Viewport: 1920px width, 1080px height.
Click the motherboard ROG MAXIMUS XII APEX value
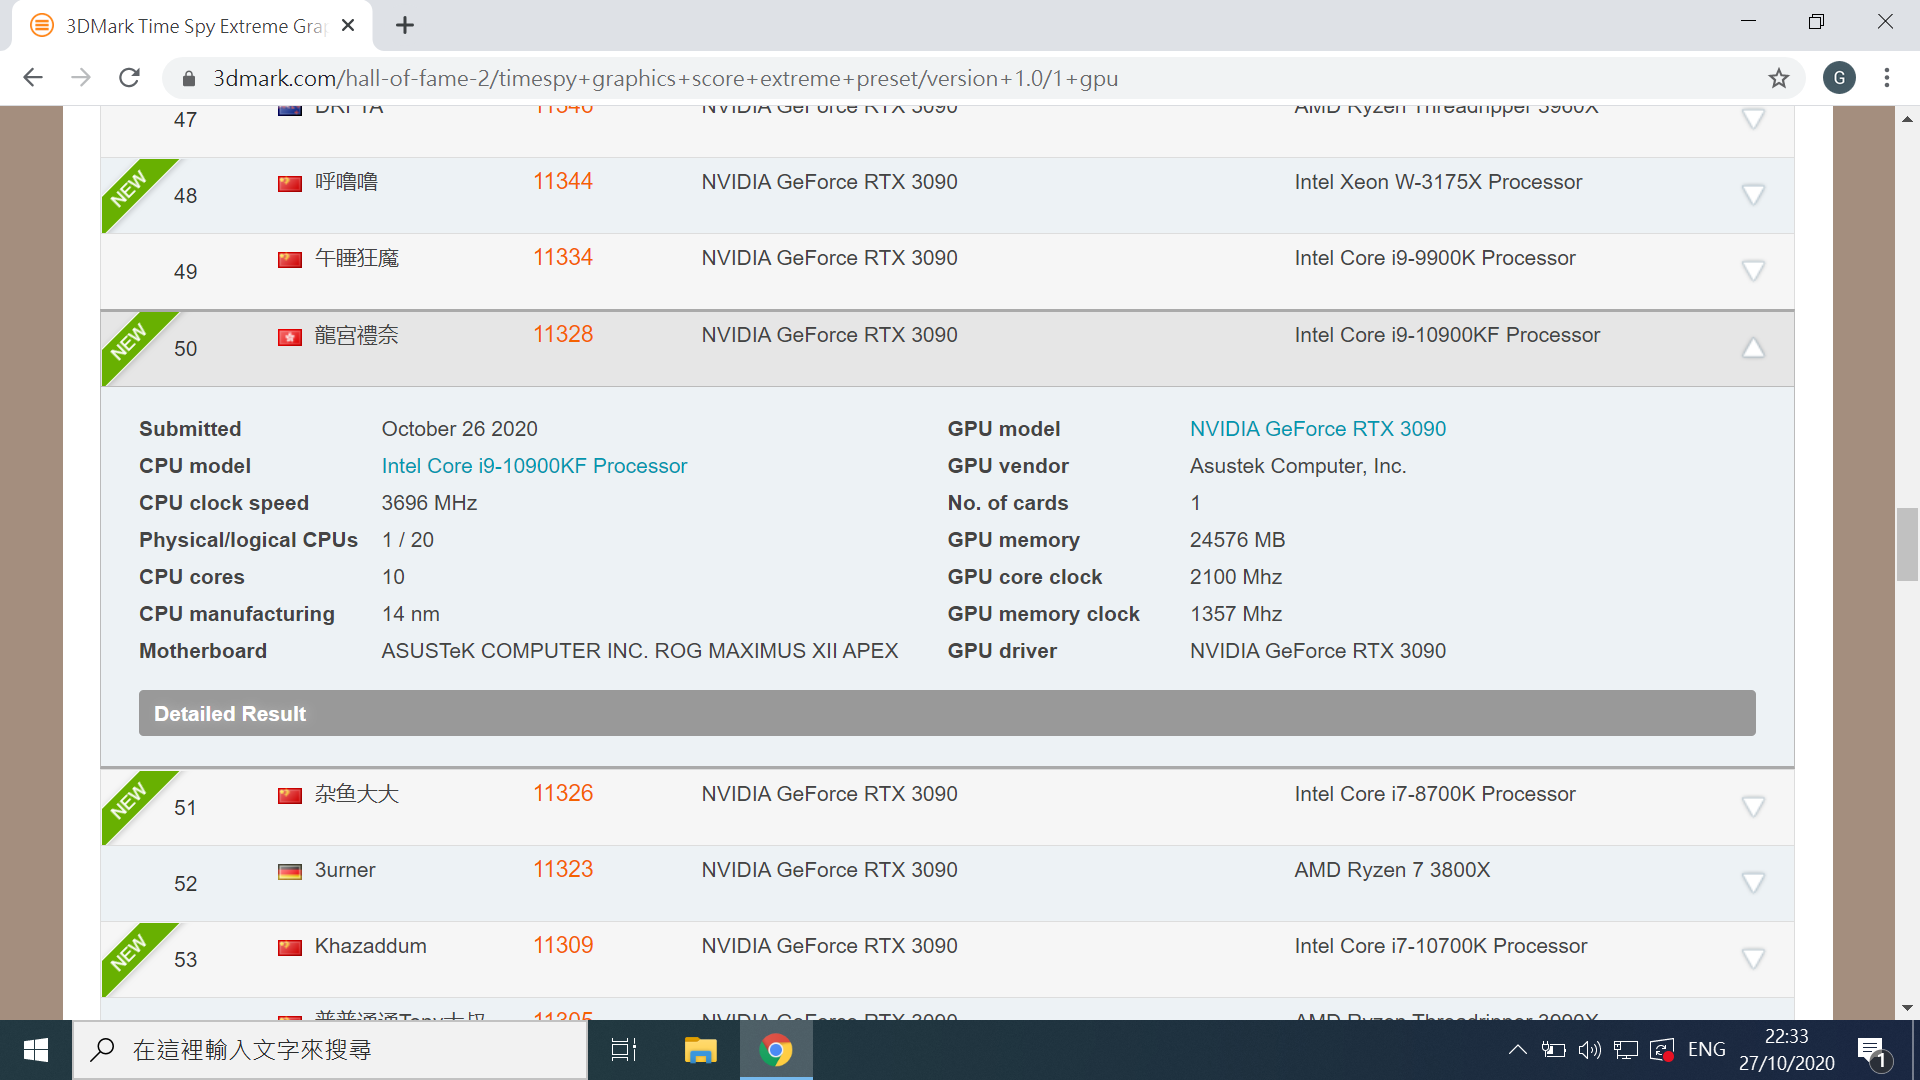pyautogui.click(x=640, y=651)
